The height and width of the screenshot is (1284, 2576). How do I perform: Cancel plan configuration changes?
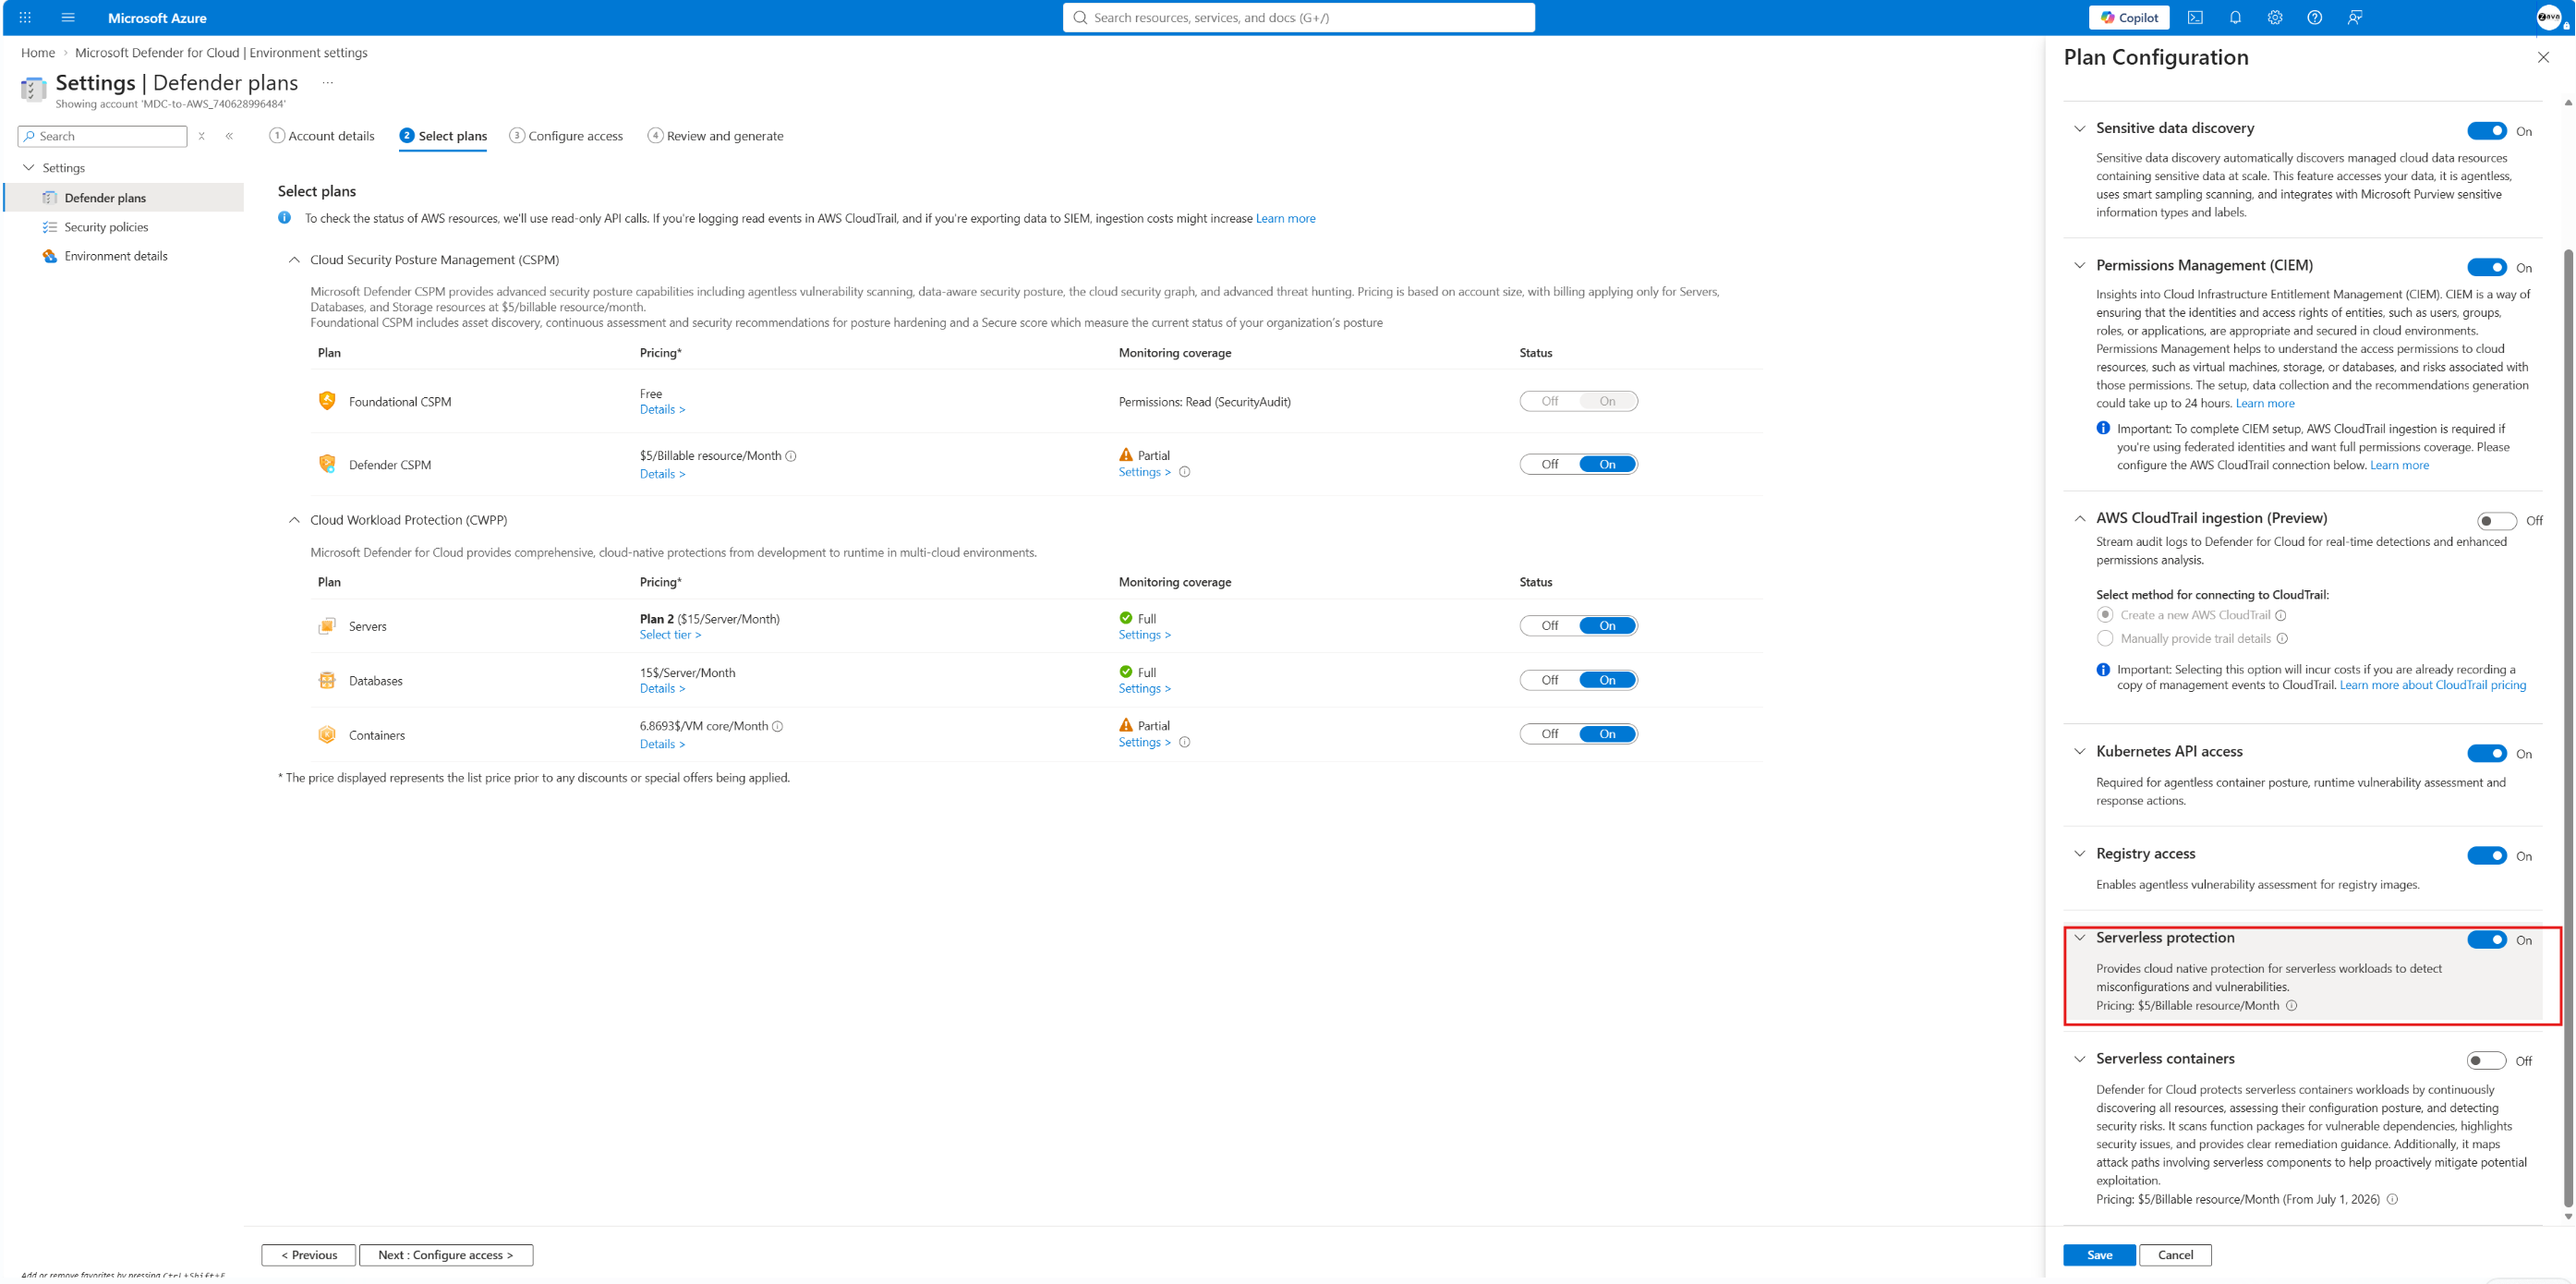[2175, 1255]
